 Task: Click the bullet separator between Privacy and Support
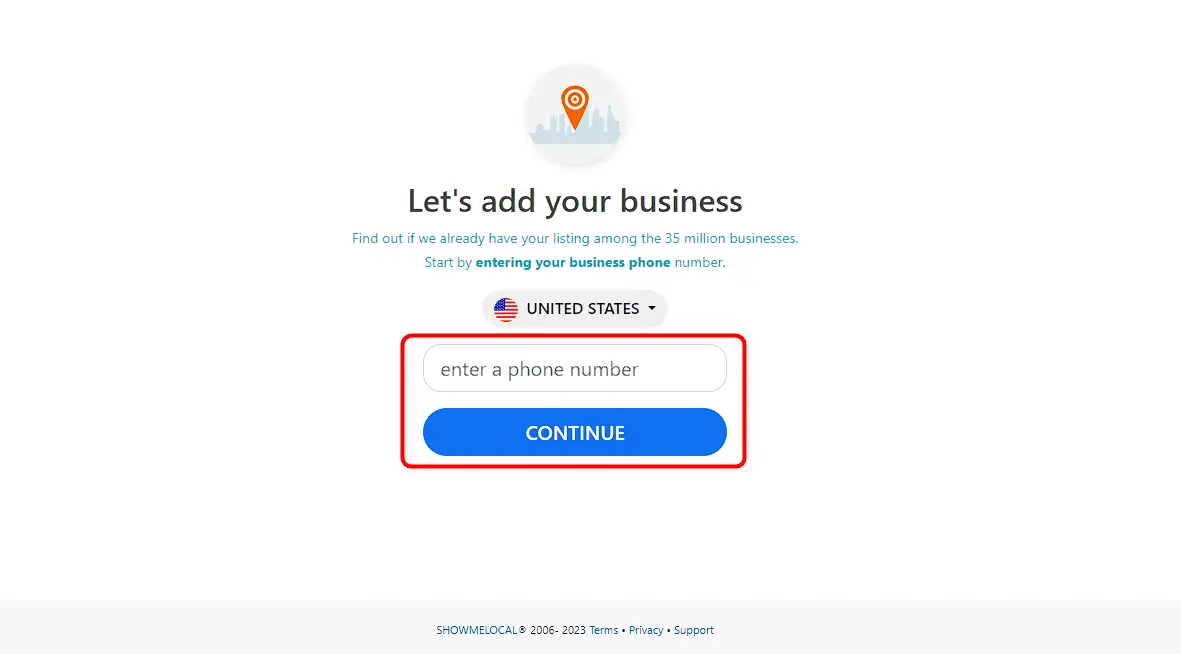(669, 630)
